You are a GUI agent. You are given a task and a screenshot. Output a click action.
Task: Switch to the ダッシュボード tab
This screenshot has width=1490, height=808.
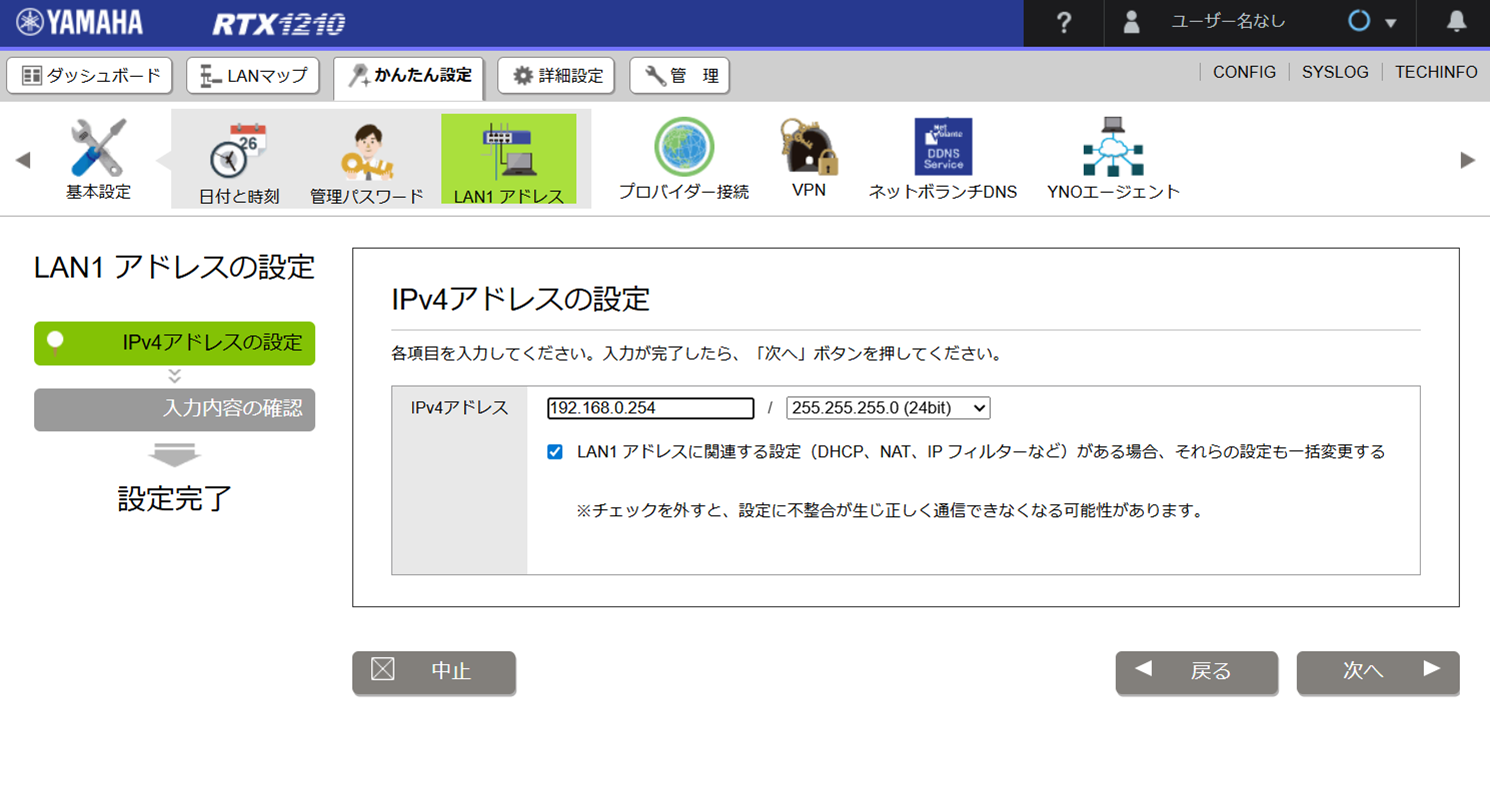coord(89,75)
